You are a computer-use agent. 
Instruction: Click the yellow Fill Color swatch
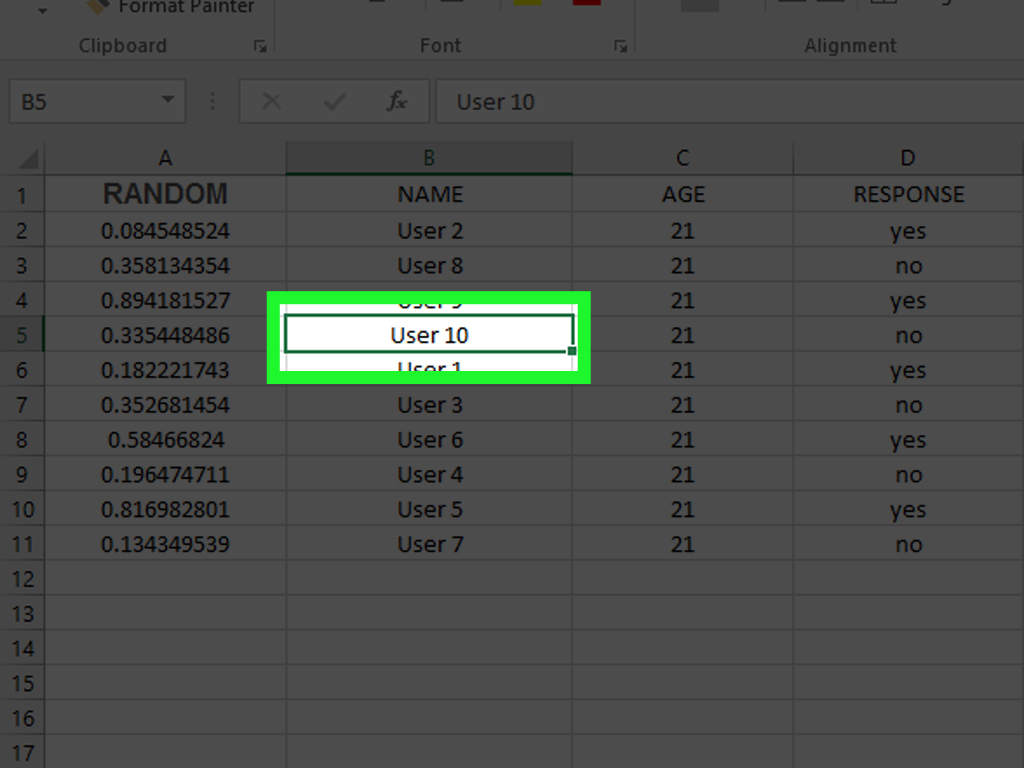point(529,3)
